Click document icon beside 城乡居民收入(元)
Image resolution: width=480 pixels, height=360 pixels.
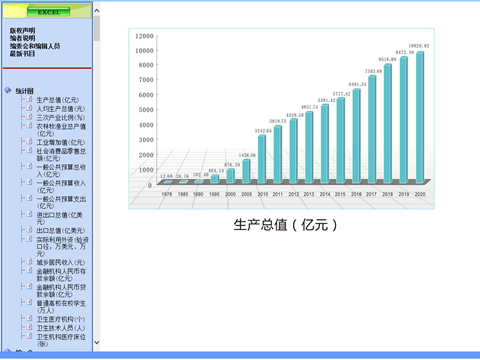click(x=29, y=261)
